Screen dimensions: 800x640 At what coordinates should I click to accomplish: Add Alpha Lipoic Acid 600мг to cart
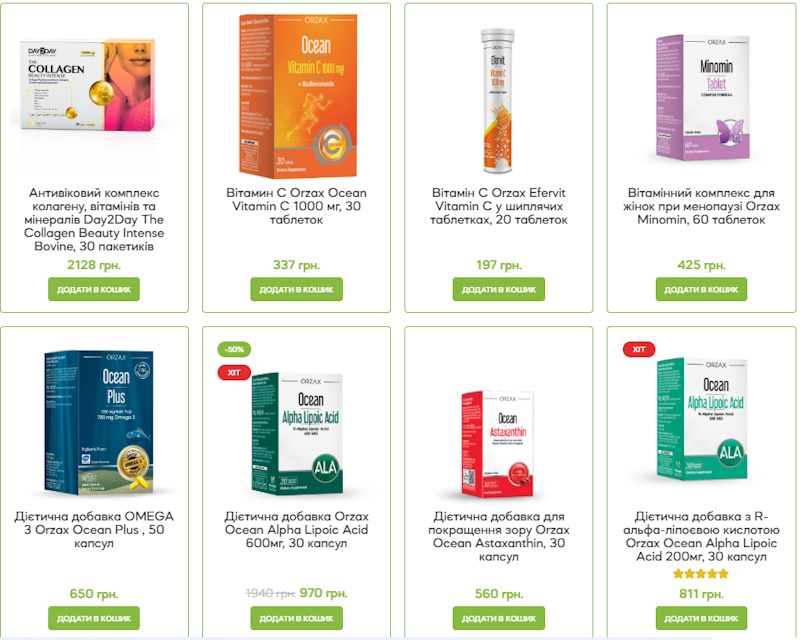tap(296, 618)
